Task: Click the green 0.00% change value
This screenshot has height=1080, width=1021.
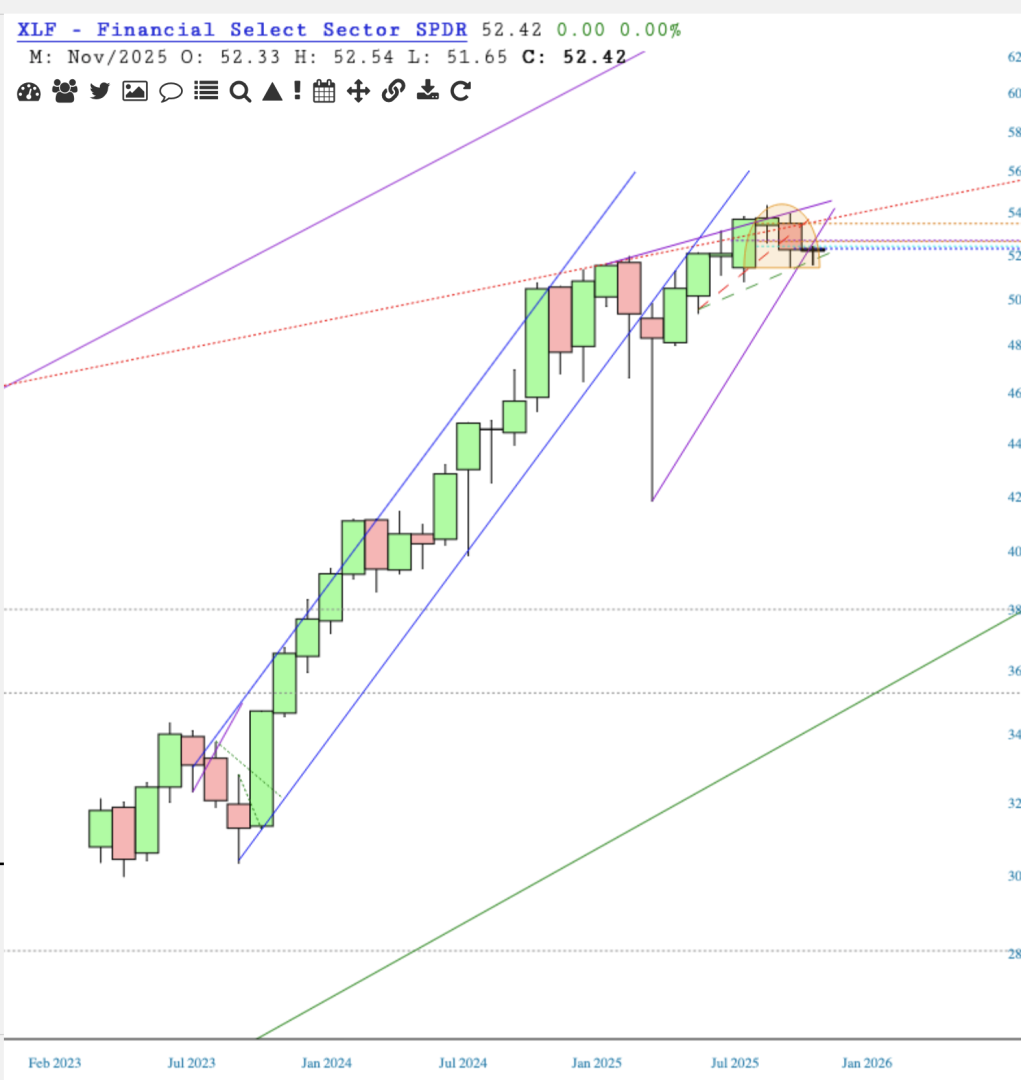Action: click(x=650, y=30)
